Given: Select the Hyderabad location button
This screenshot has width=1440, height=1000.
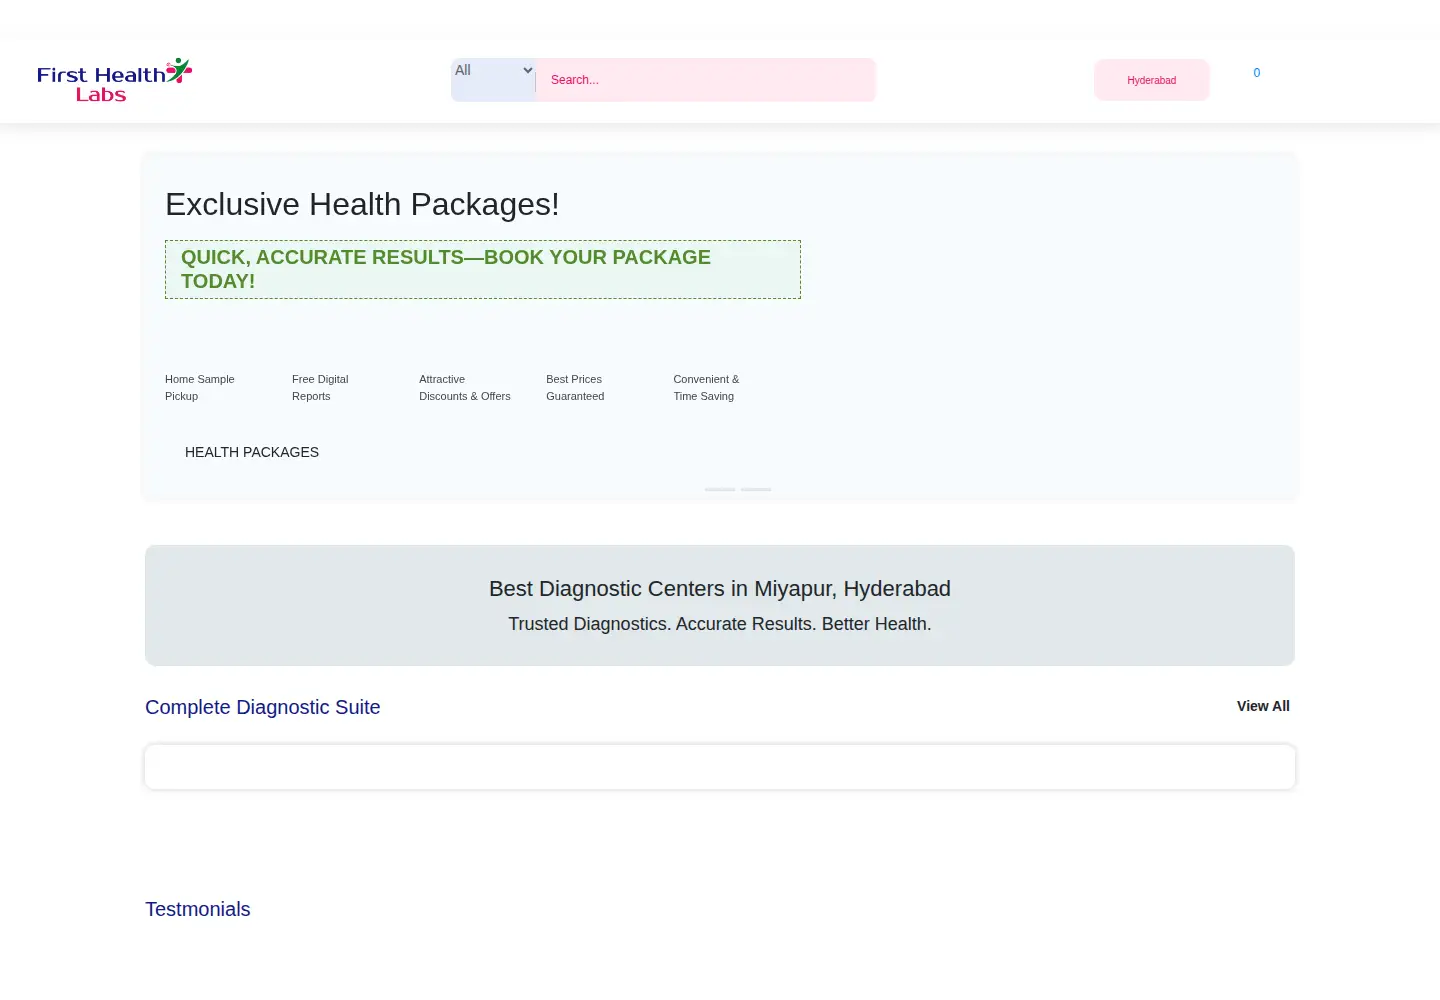Looking at the screenshot, I should (x=1151, y=80).
